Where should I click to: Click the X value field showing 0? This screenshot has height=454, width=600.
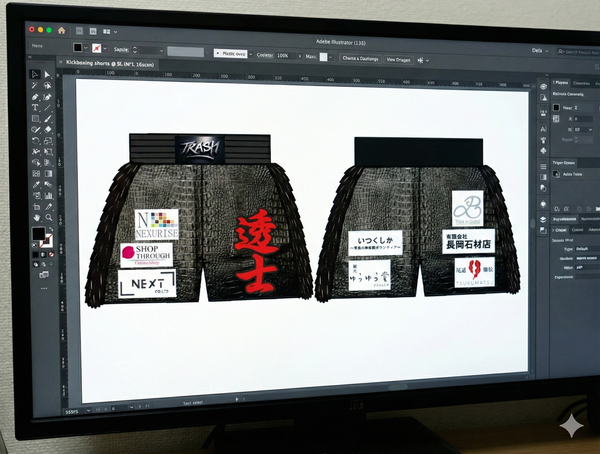point(582,119)
